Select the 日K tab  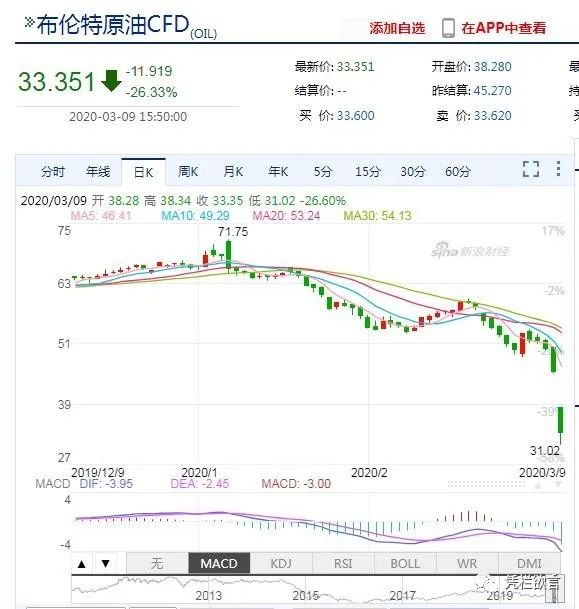(143, 172)
